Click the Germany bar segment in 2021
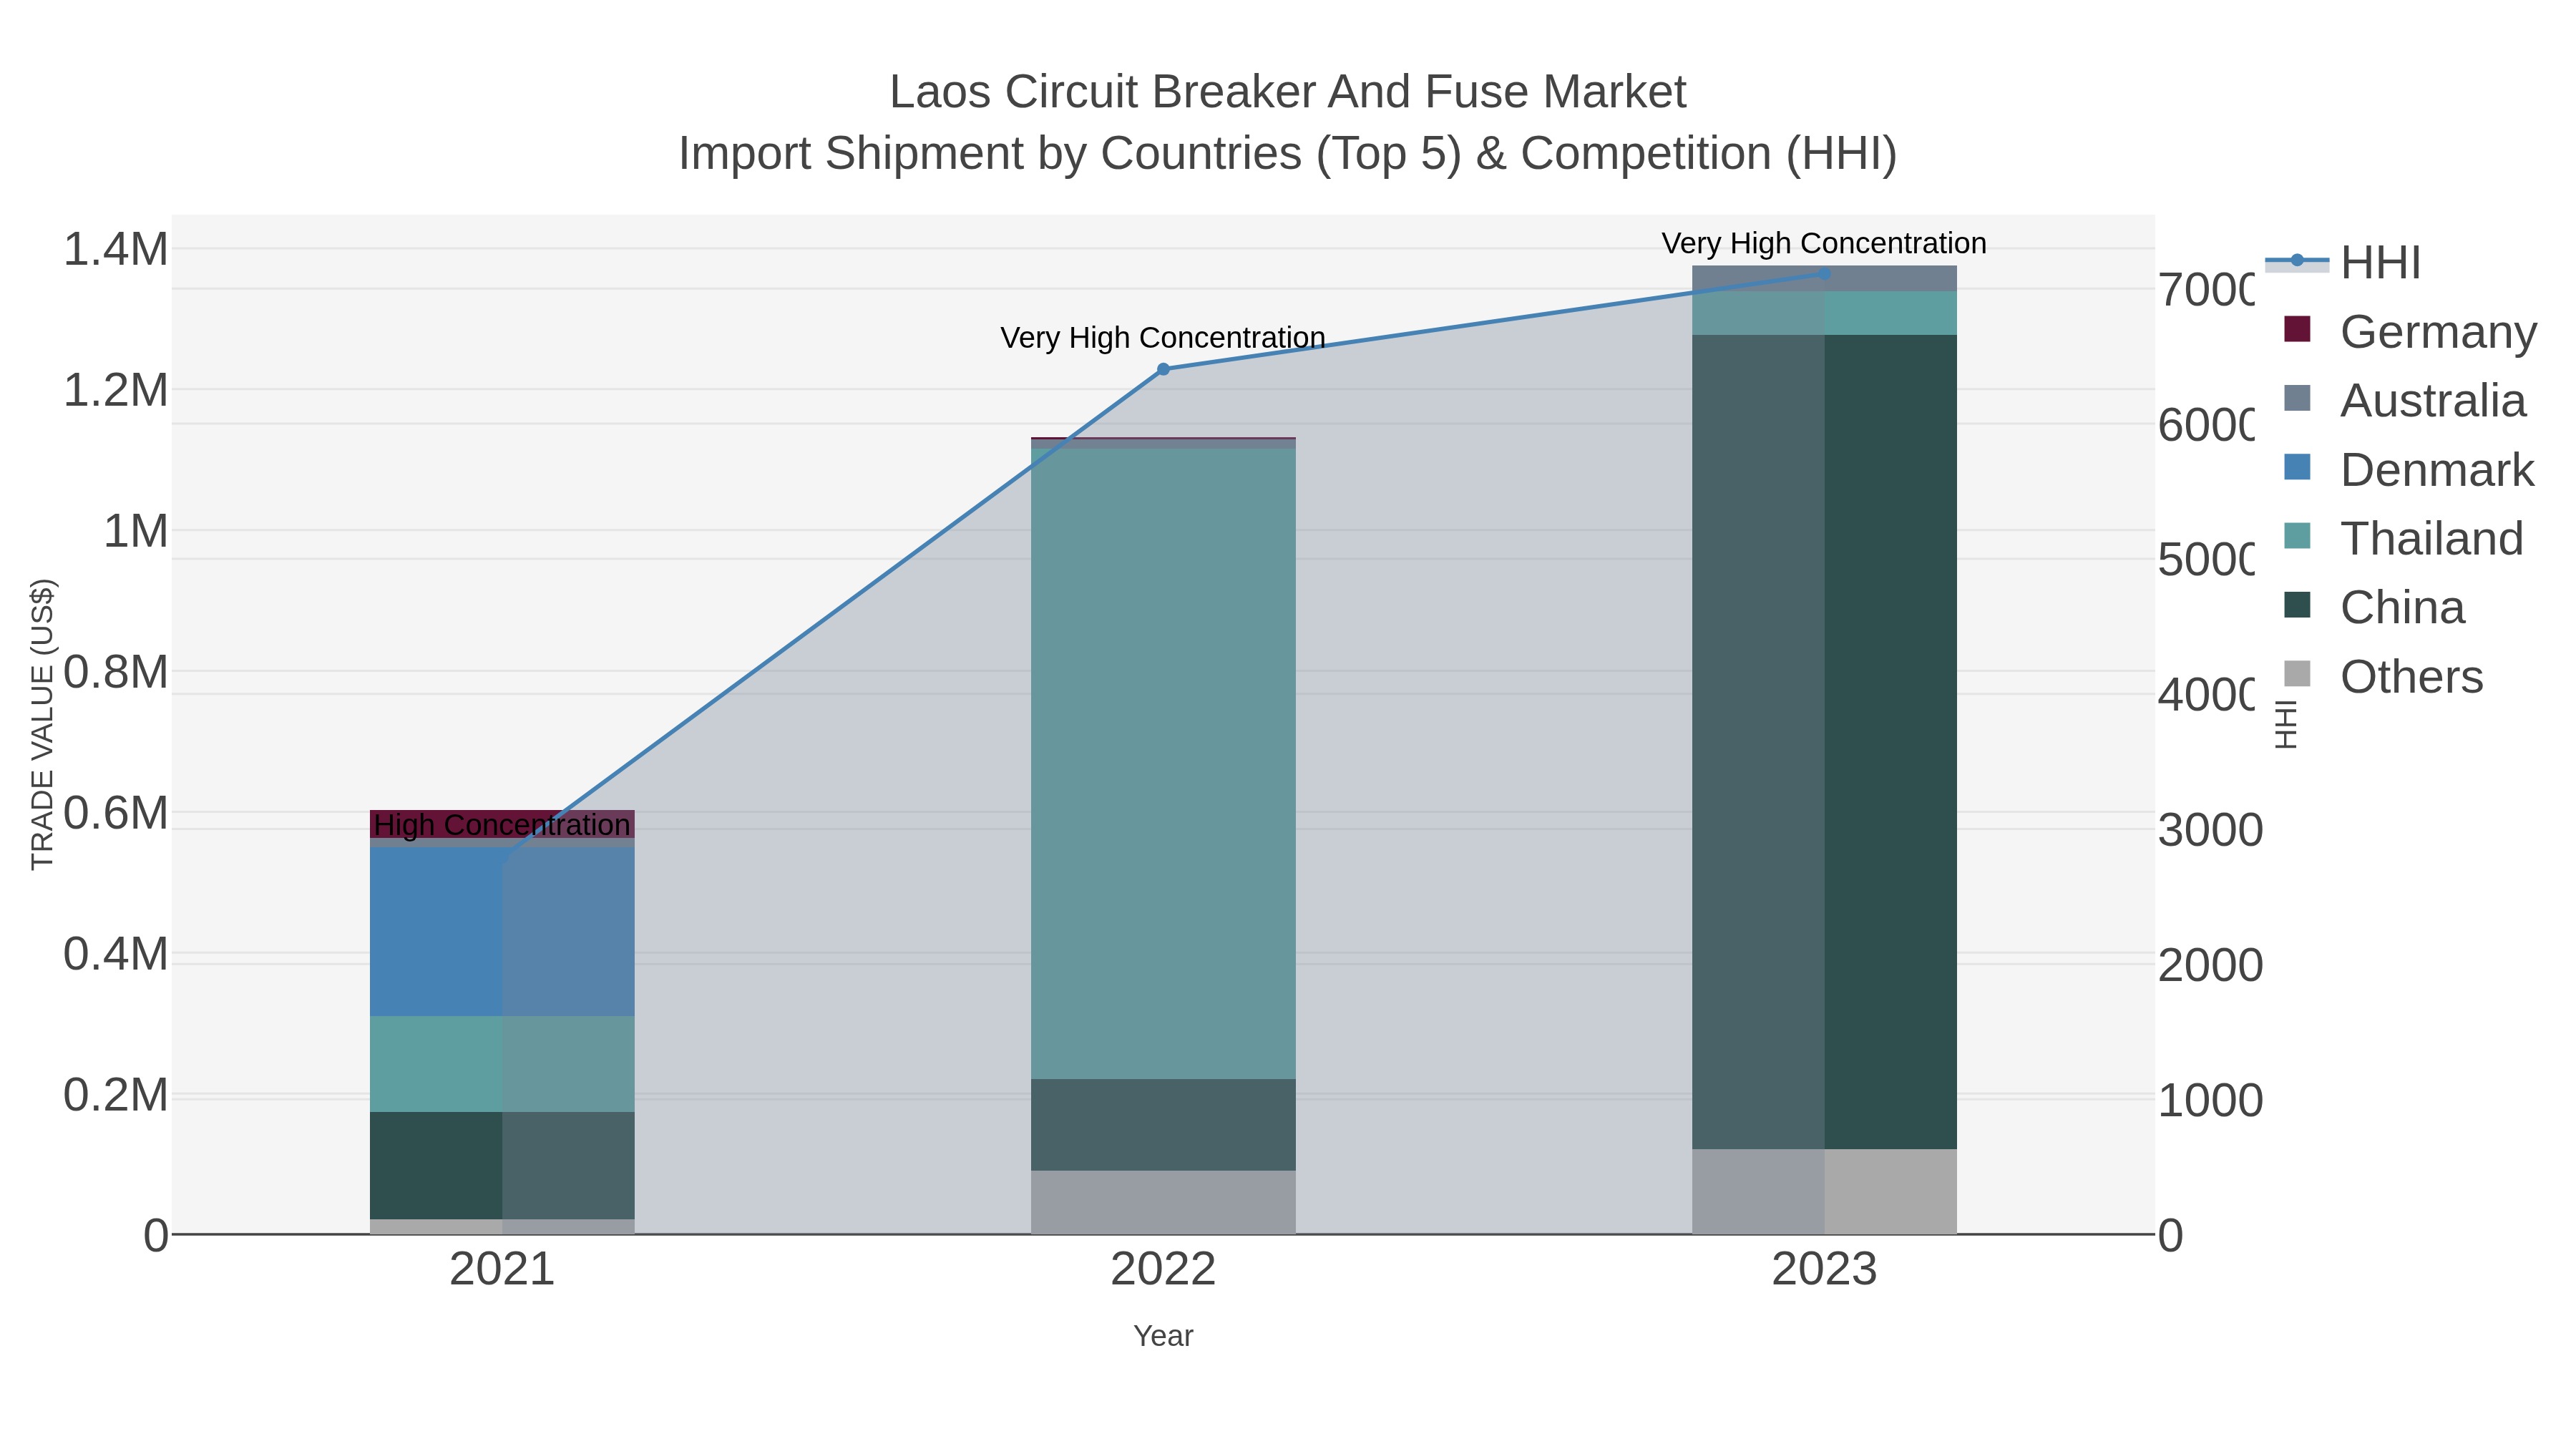 tap(502, 824)
